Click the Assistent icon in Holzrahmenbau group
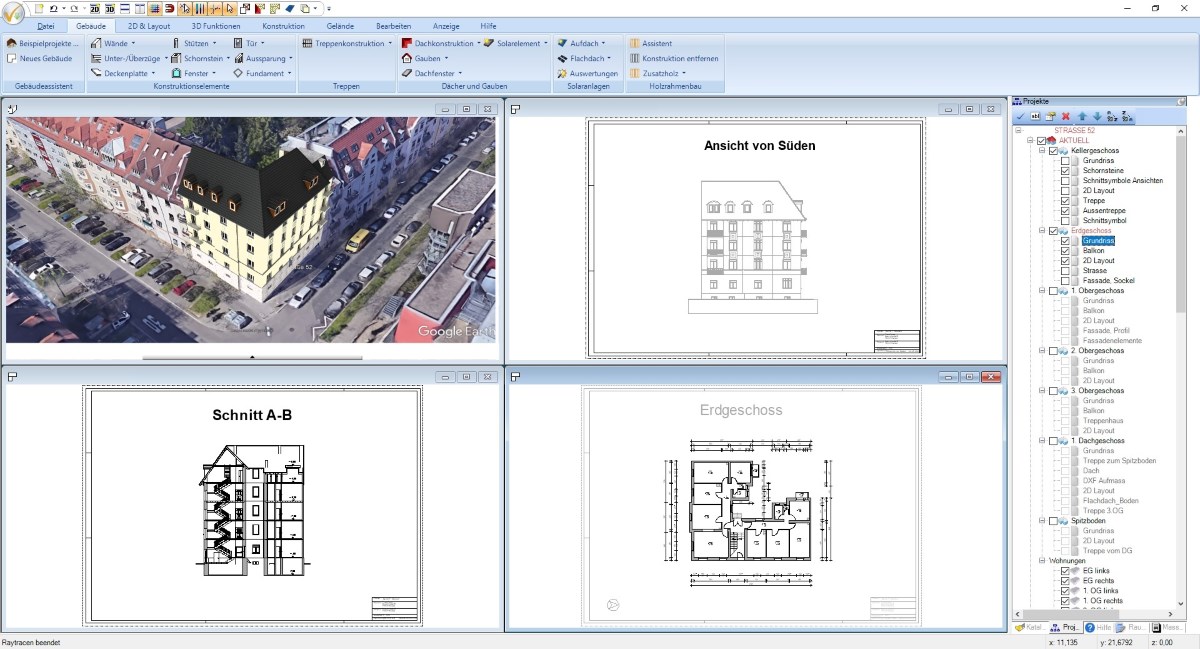 tap(634, 44)
